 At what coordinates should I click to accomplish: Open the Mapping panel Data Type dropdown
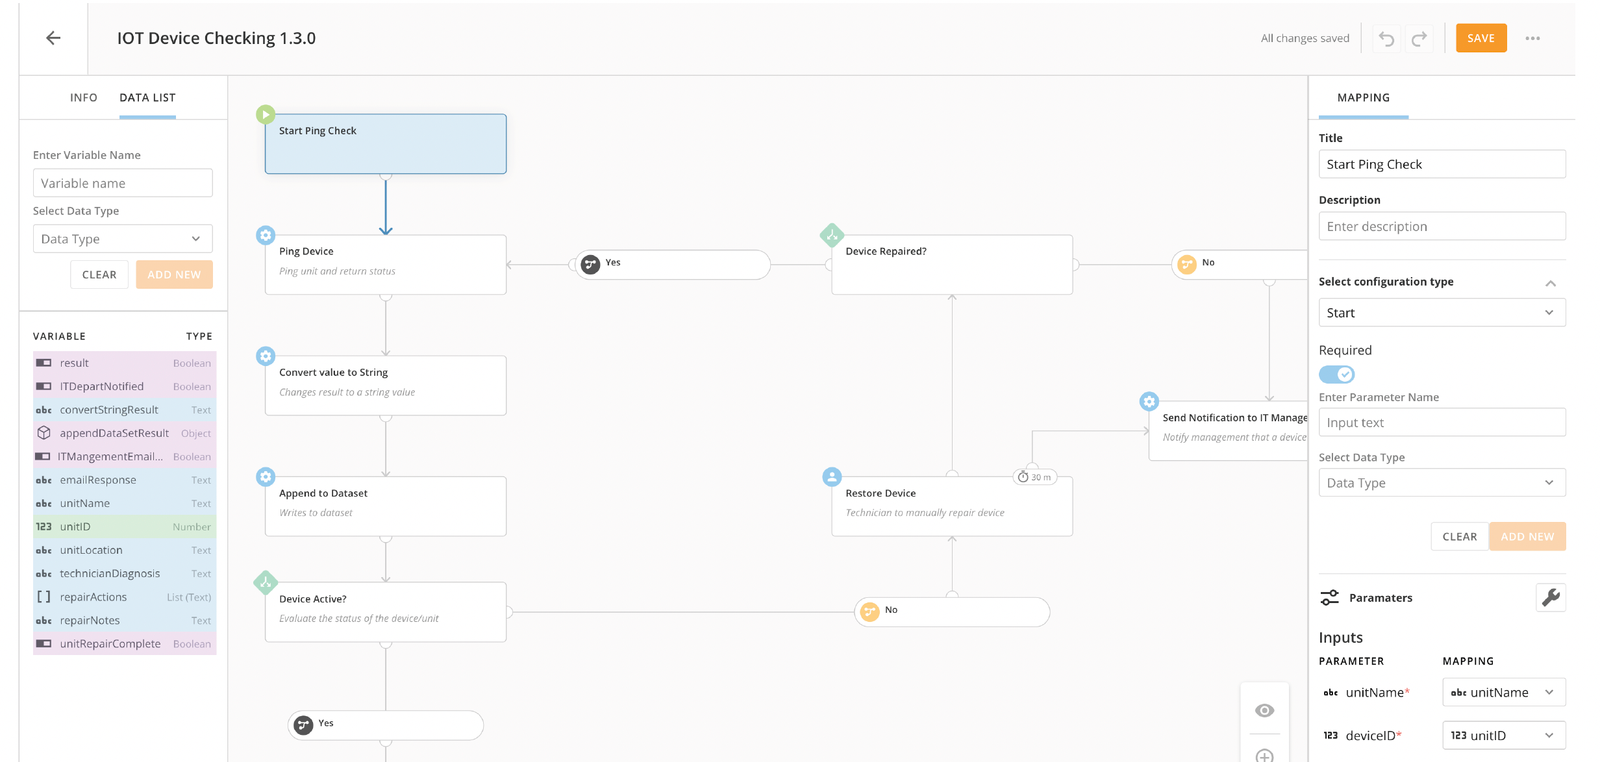1442,483
